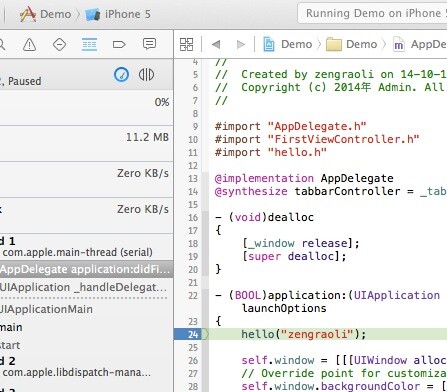This screenshot has width=447, height=392.
Task: Click the - (void)dealloc method line
Action: coord(264,217)
